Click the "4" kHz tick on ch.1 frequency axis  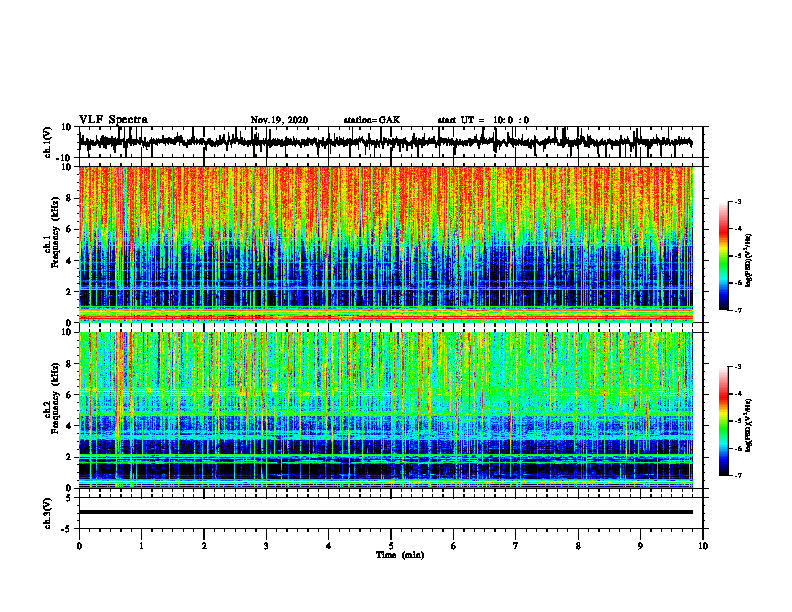pos(69,261)
